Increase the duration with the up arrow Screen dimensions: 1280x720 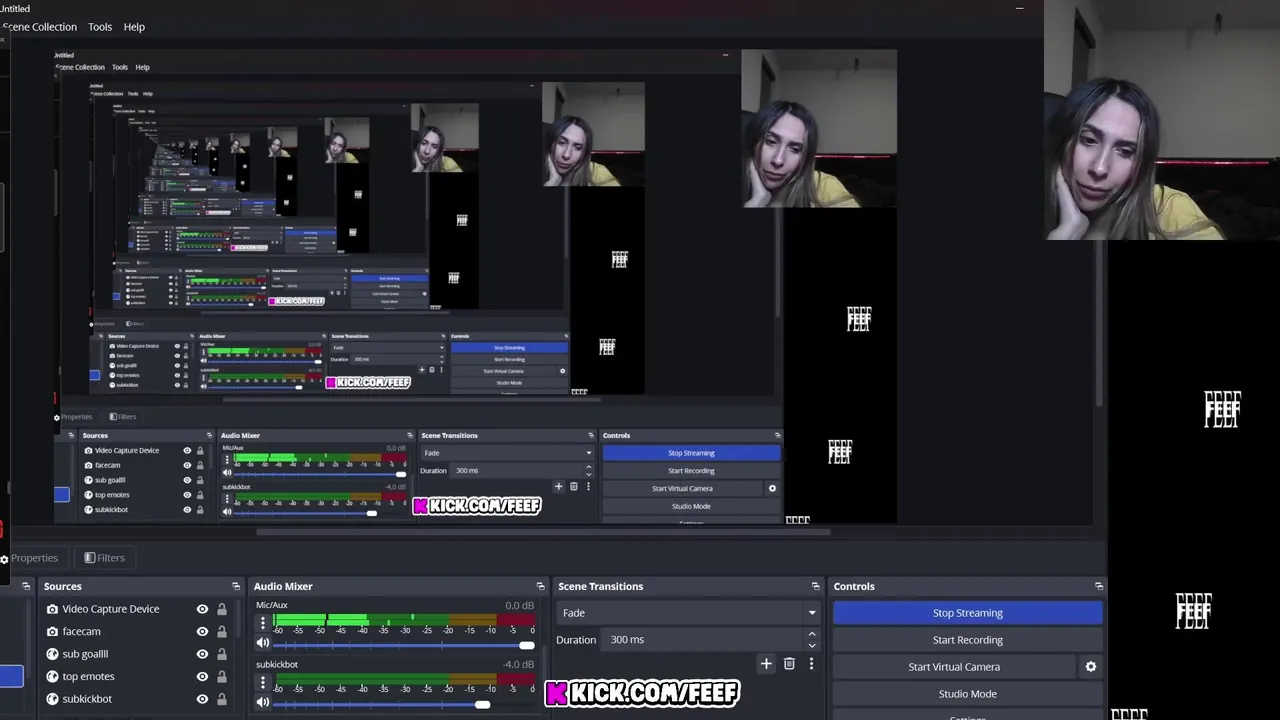(811, 634)
